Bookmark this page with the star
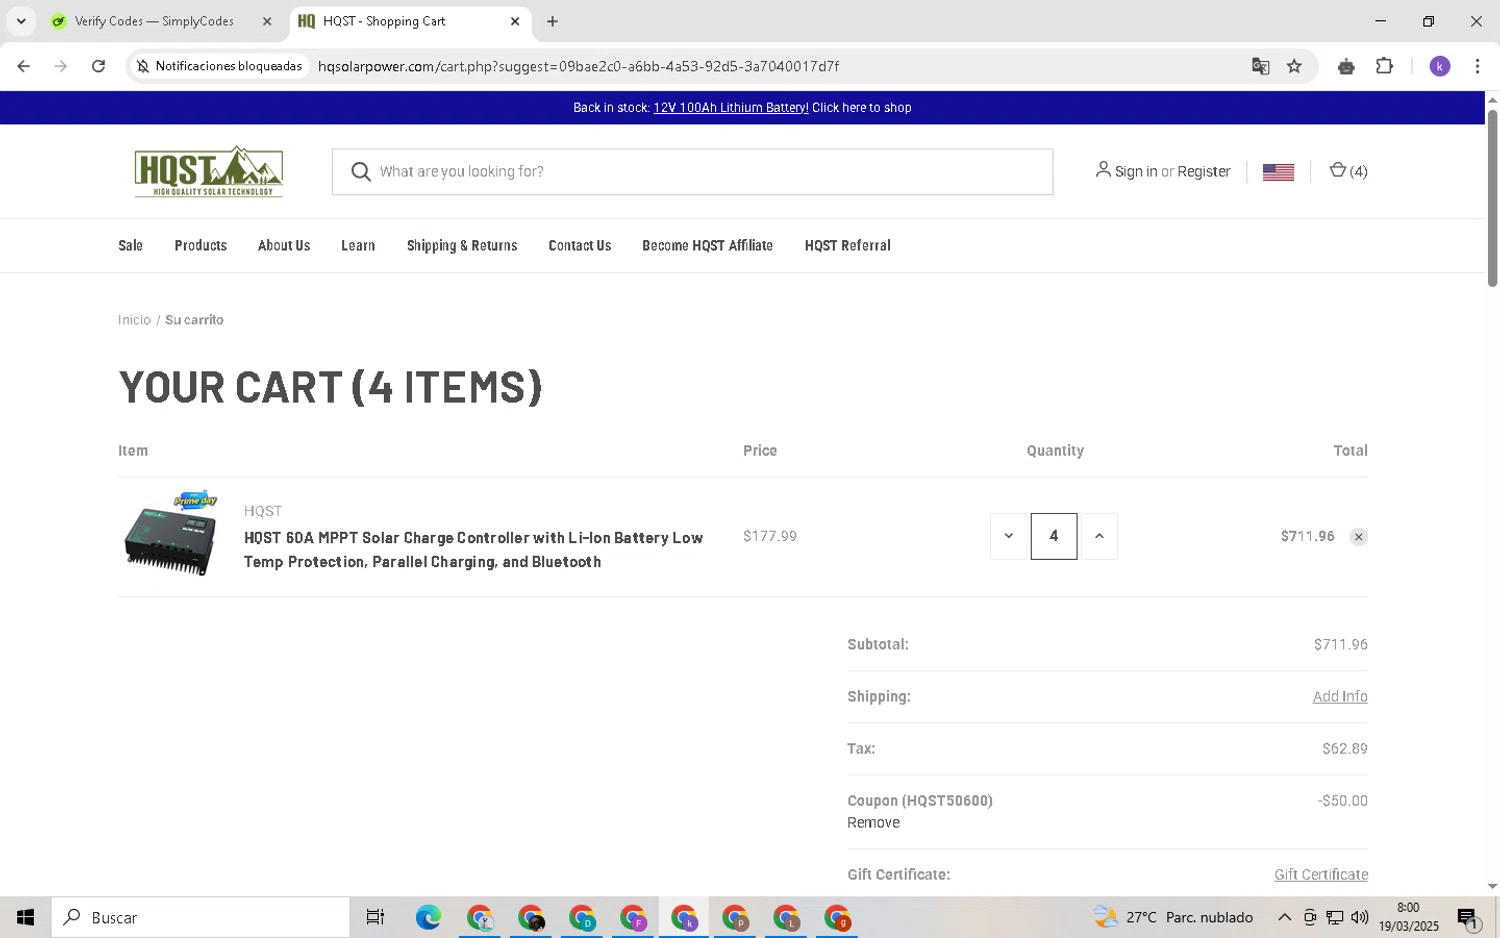 click(1294, 66)
